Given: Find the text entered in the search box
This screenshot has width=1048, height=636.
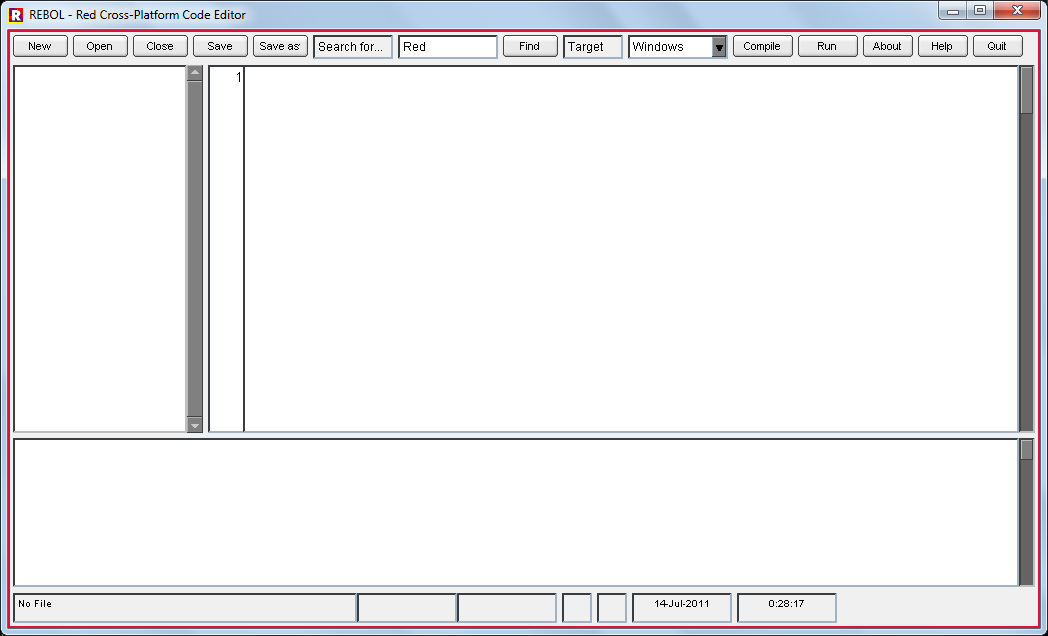Looking at the screenshot, I should [530, 46].
